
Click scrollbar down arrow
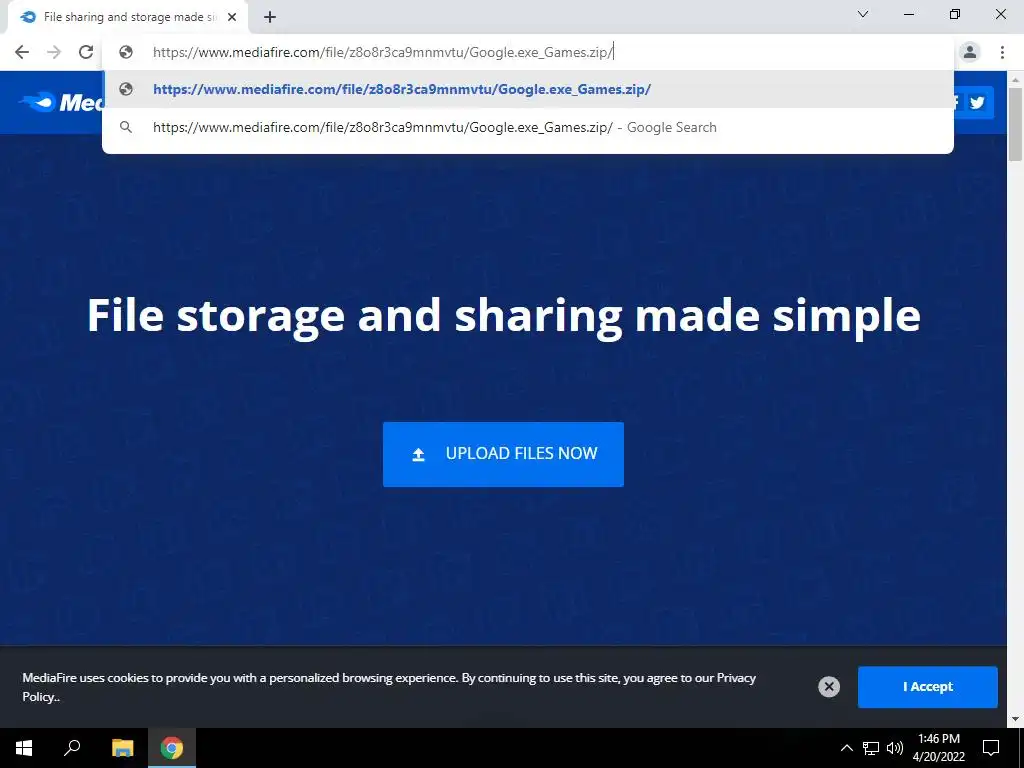point(1015,719)
